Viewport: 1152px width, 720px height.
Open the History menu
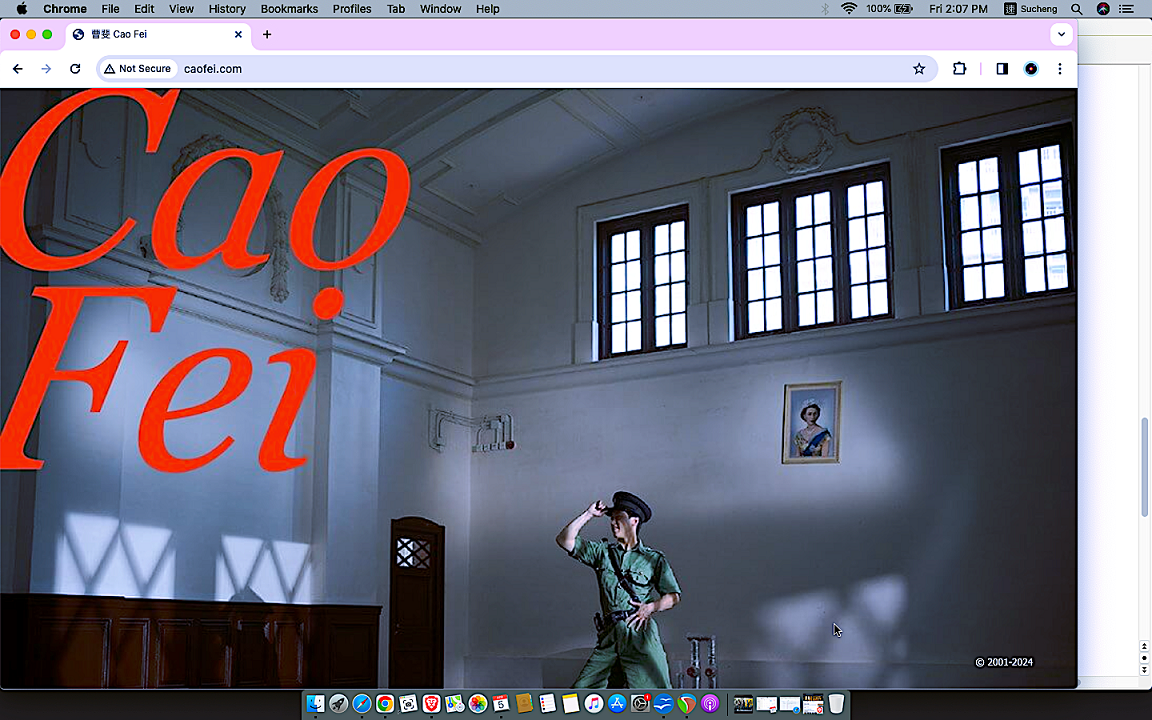click(227, 9)
